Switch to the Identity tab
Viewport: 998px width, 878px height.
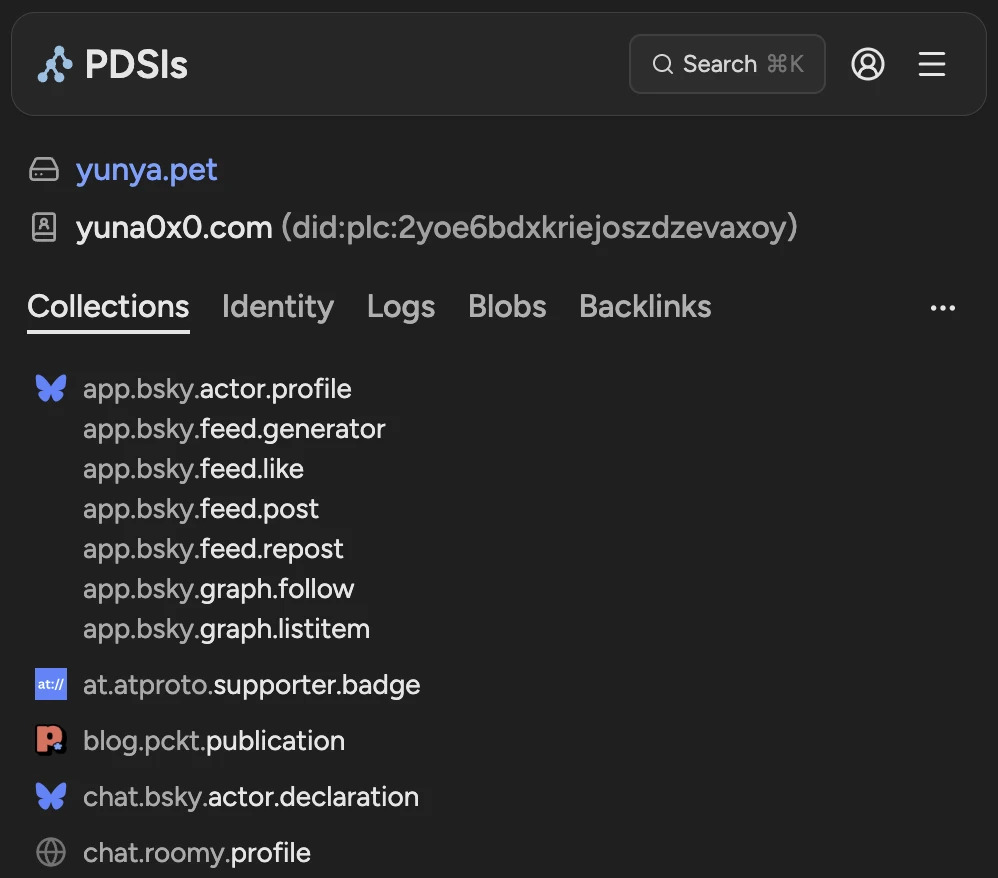[278, 306]
